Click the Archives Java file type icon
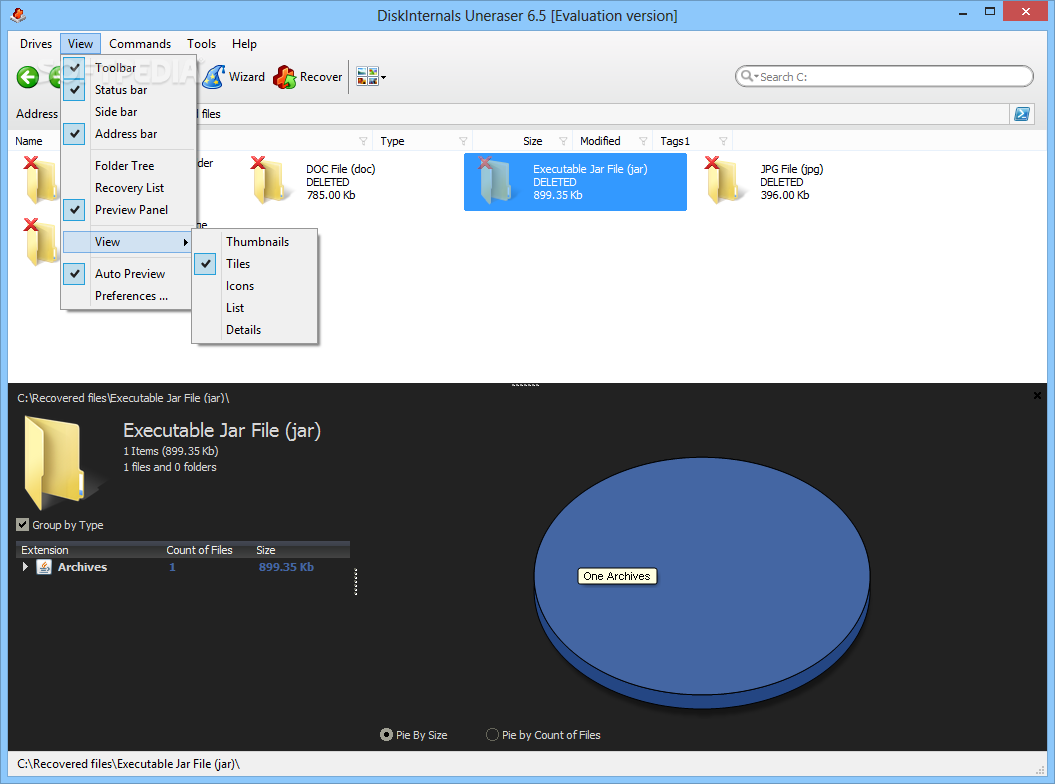This screenshot has height=784, width=1055. pos(44,567)
